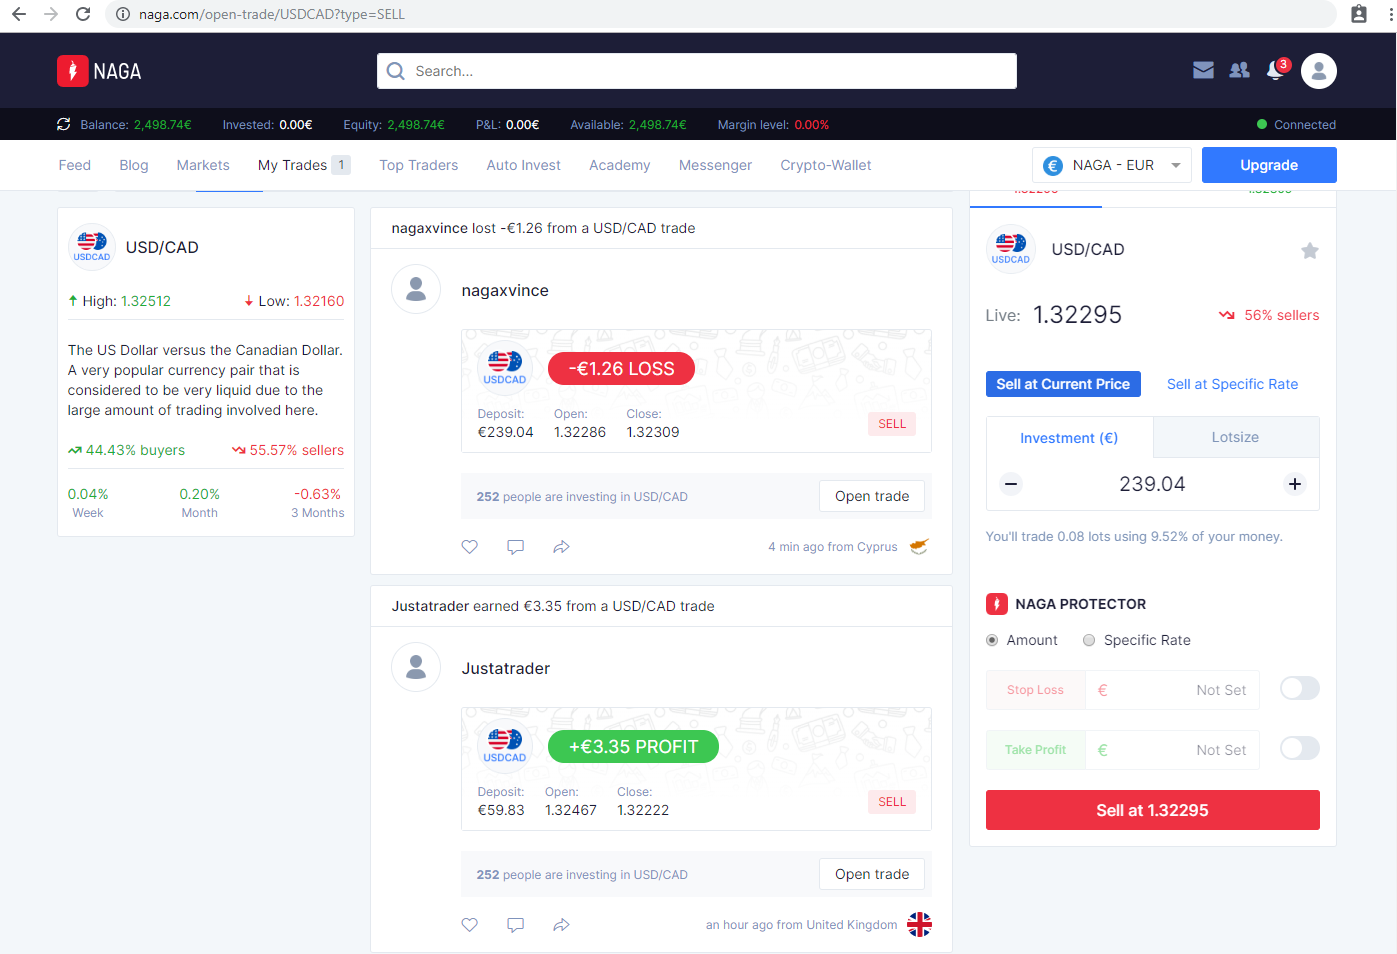Click USDCAD flag icon in left panel
The image size is (1397, 954).
pyautogui.click(x=92, y=246)
